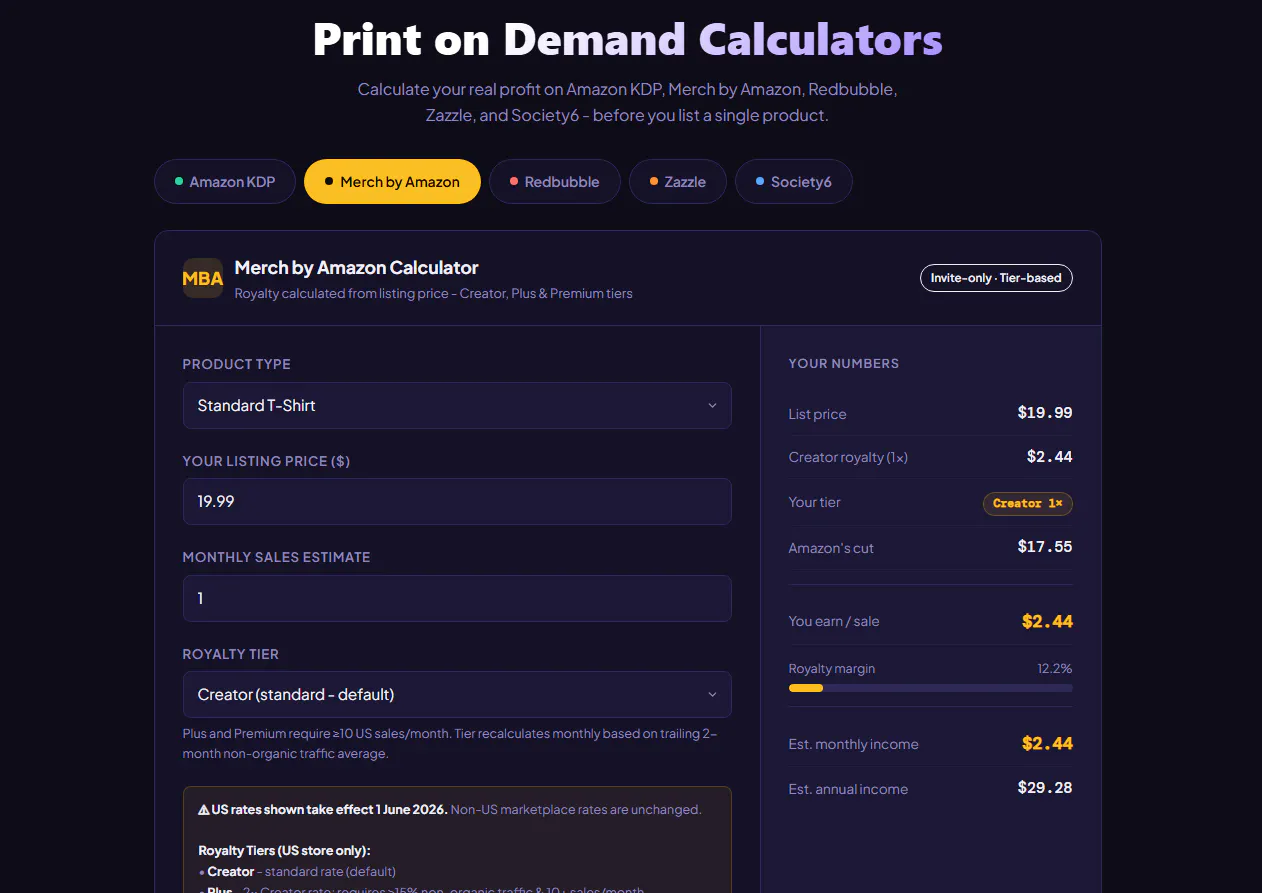The image size is (1262, 893).
Task: Click the Merch by Amazon Calculator title
Action: pos(356,268)
